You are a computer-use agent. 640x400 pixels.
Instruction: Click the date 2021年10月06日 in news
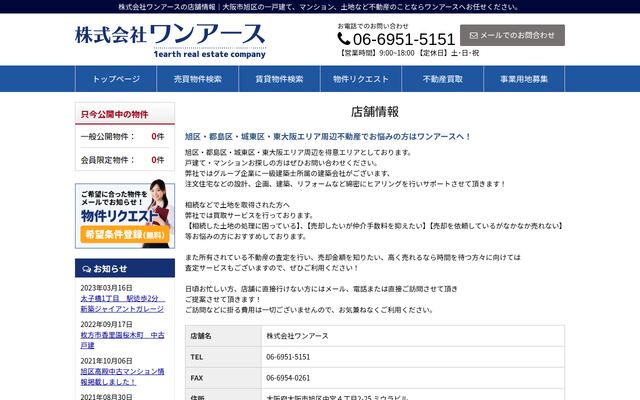pyautogui.click(x=106, y=361)
